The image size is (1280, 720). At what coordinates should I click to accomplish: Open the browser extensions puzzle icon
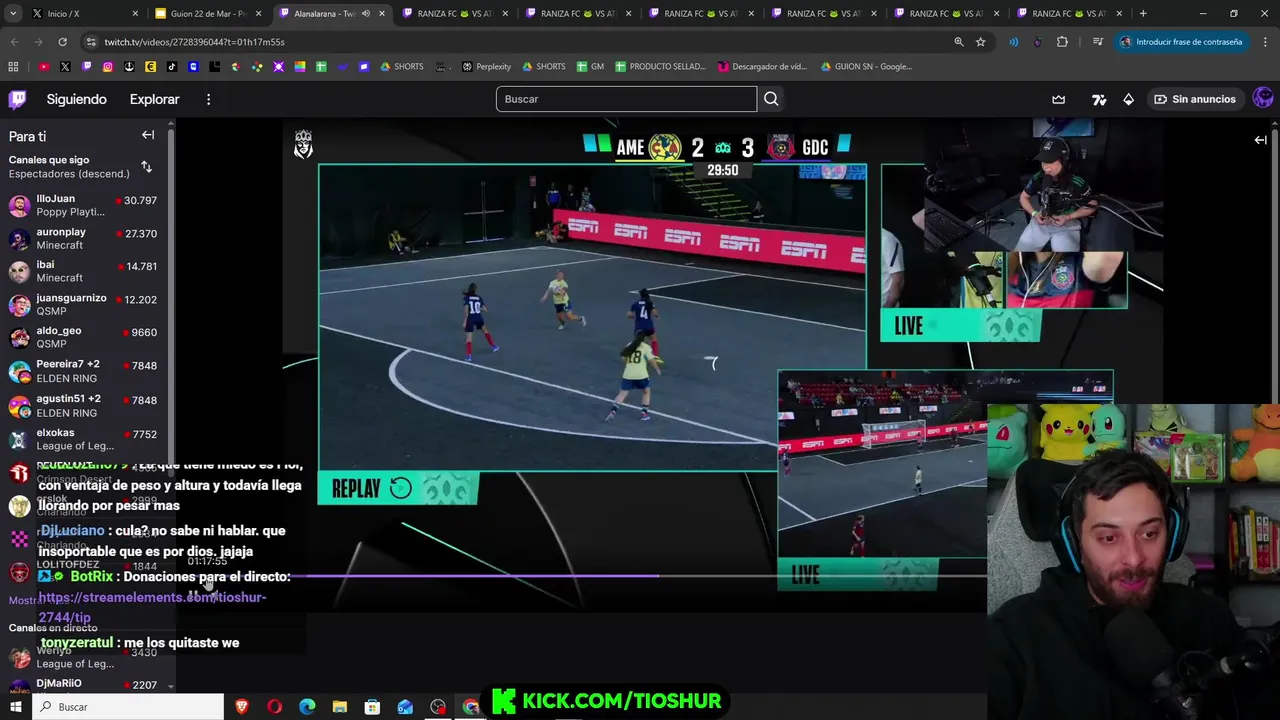pos(1062,42)
